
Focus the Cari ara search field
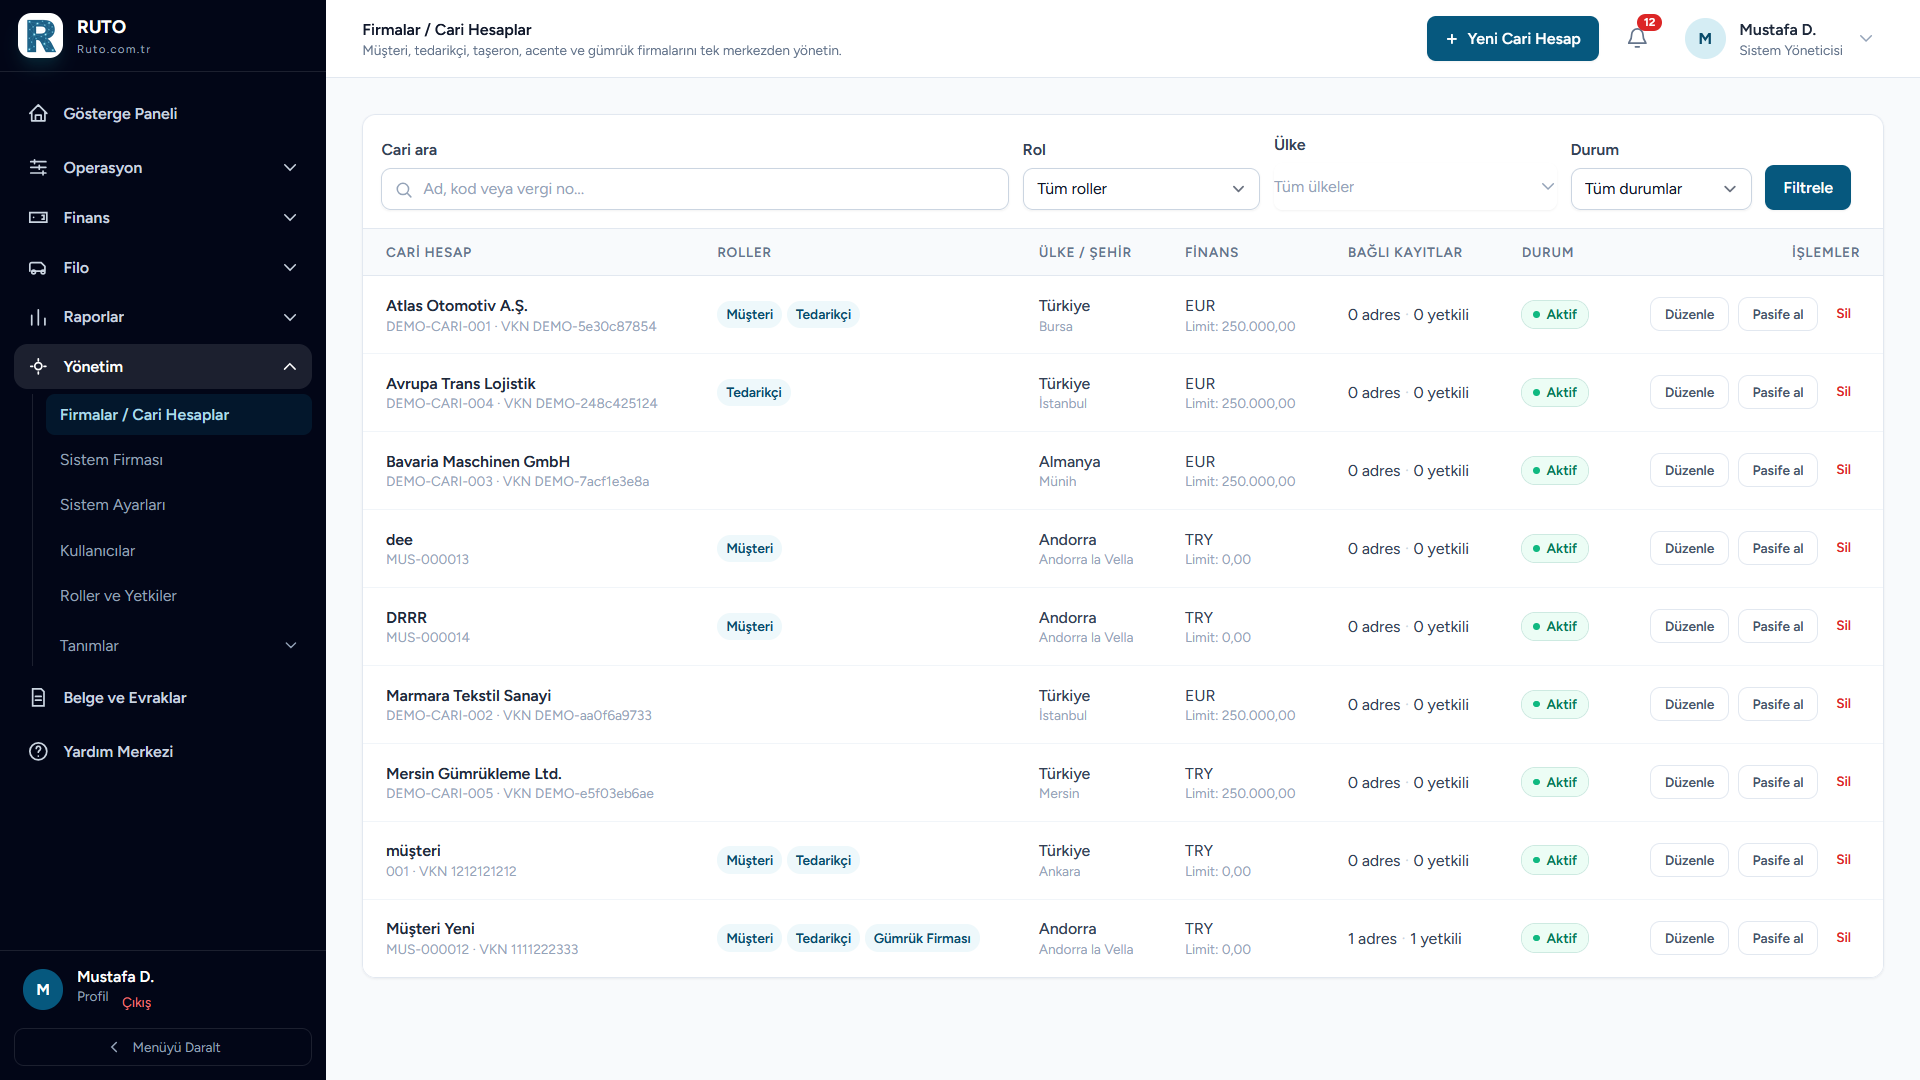694,189
